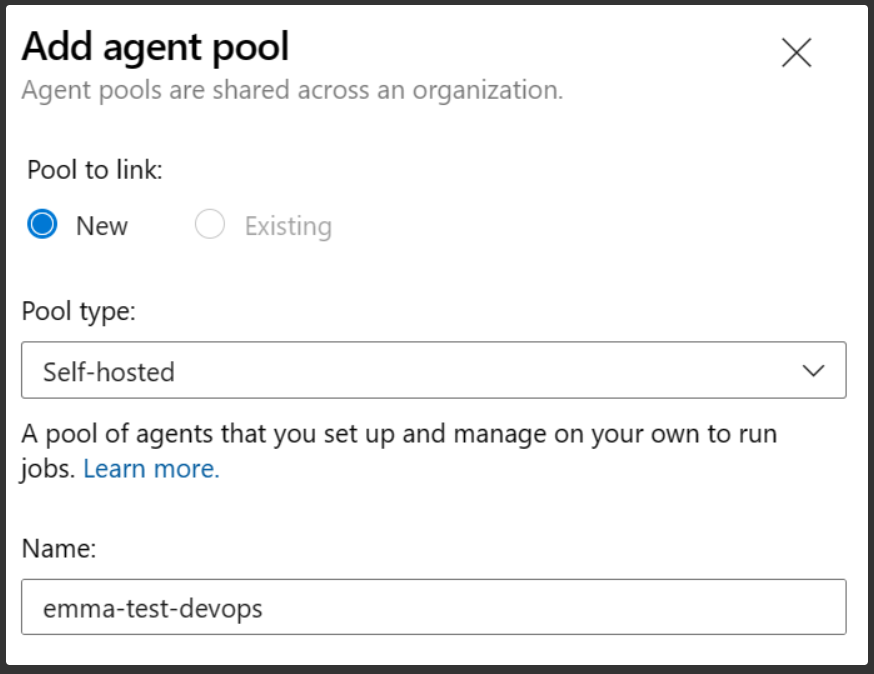This screenshot has width=874, height=674.
Task: Click the 'Pool to link:' label
Action: pos(95,169)
